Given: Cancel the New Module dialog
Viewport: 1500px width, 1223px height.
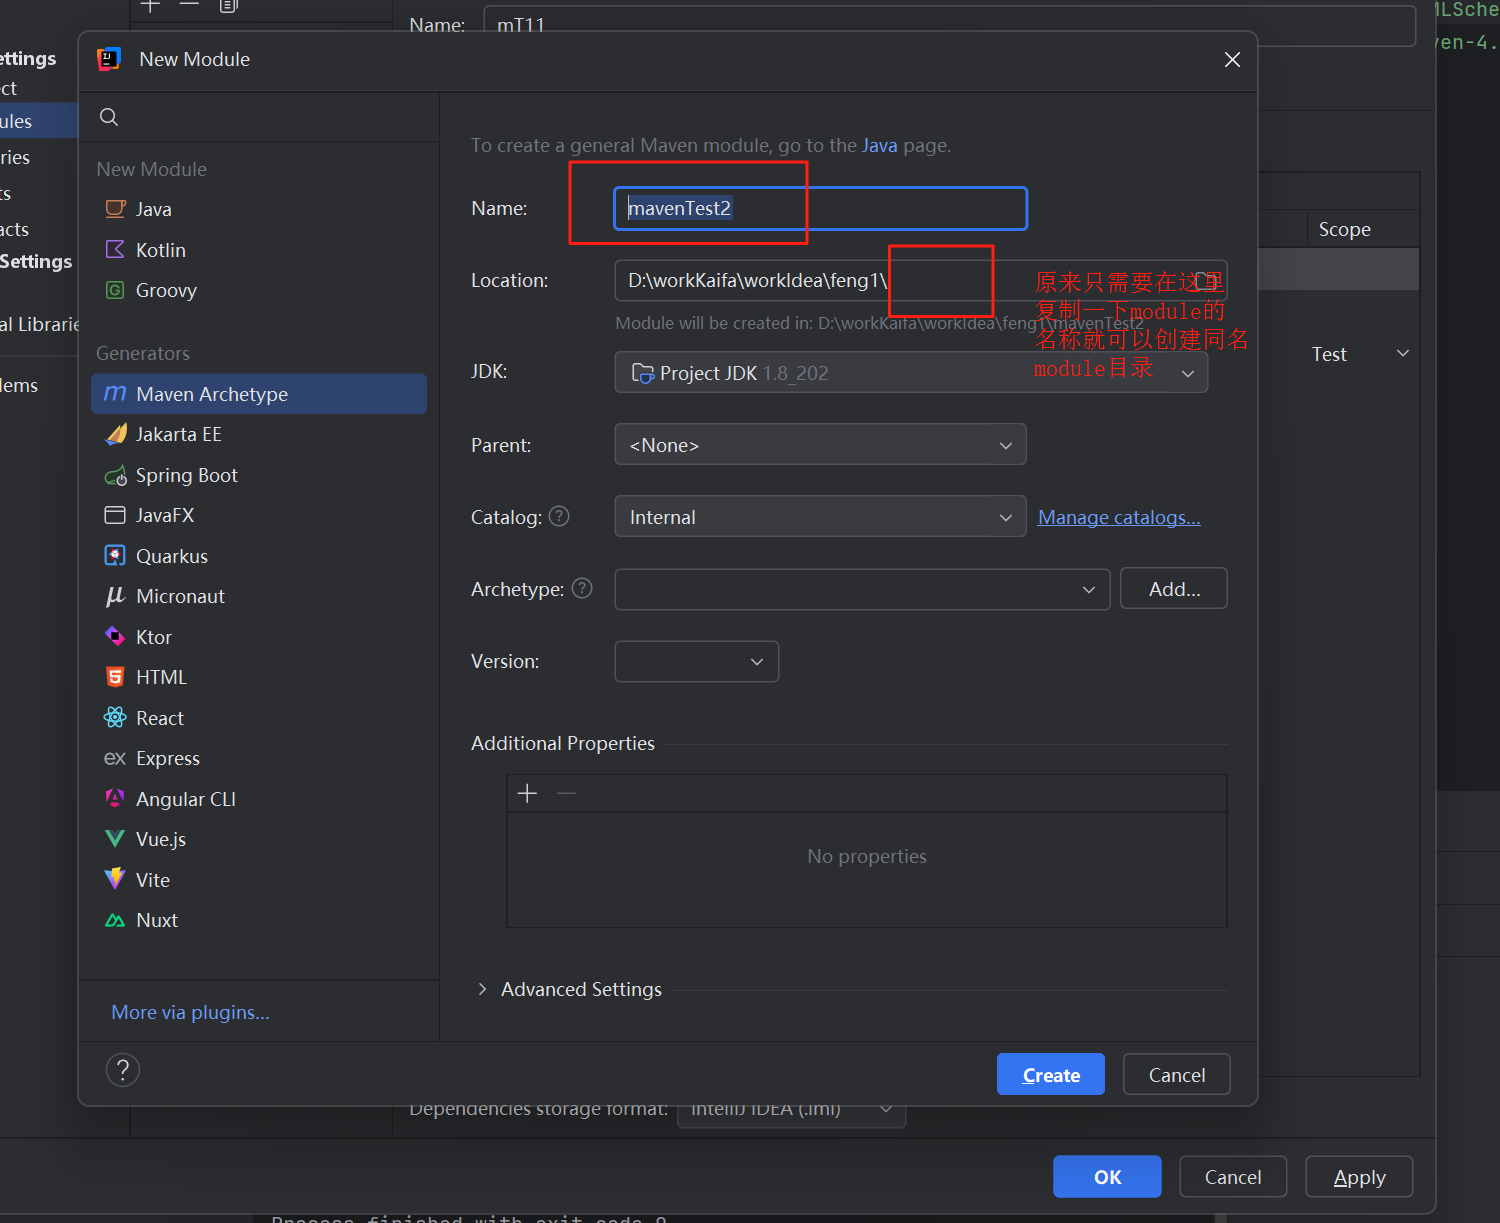Looking at the screenshot, I should point(1177,1075).
